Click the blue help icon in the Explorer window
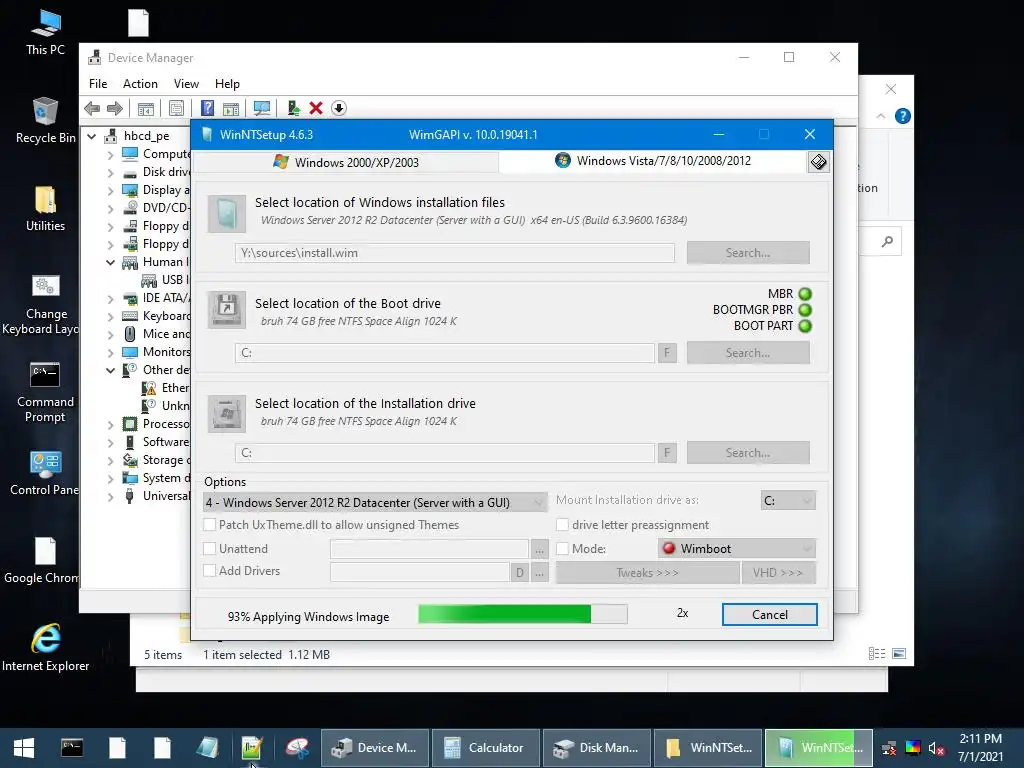Viewport: 1024px width, 768px height. click(903, 116)
